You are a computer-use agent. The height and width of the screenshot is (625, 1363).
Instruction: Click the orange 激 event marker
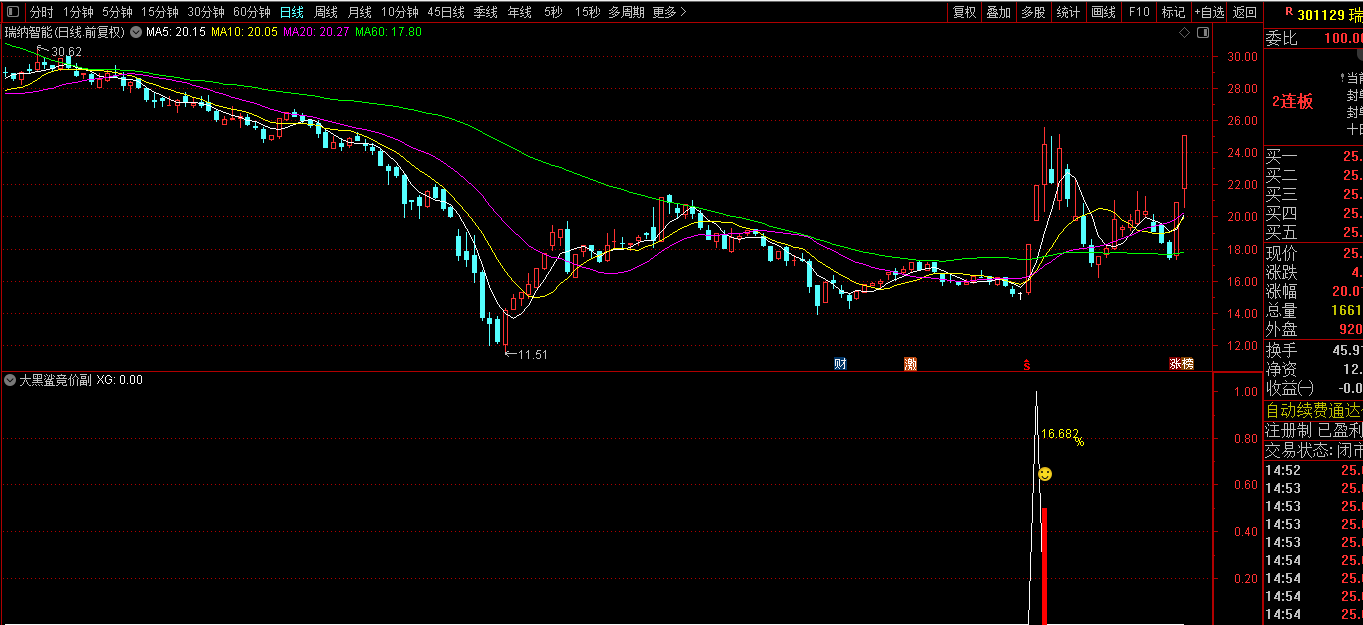point(910,363)
